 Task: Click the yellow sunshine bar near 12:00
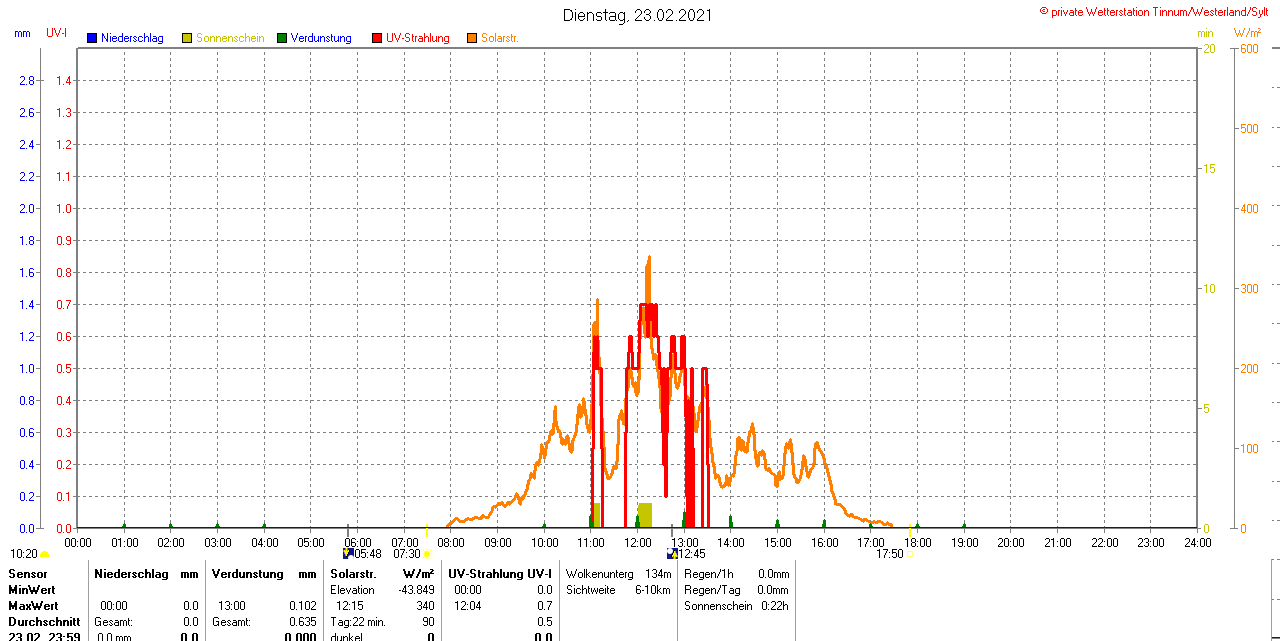[x=644, y=515]
